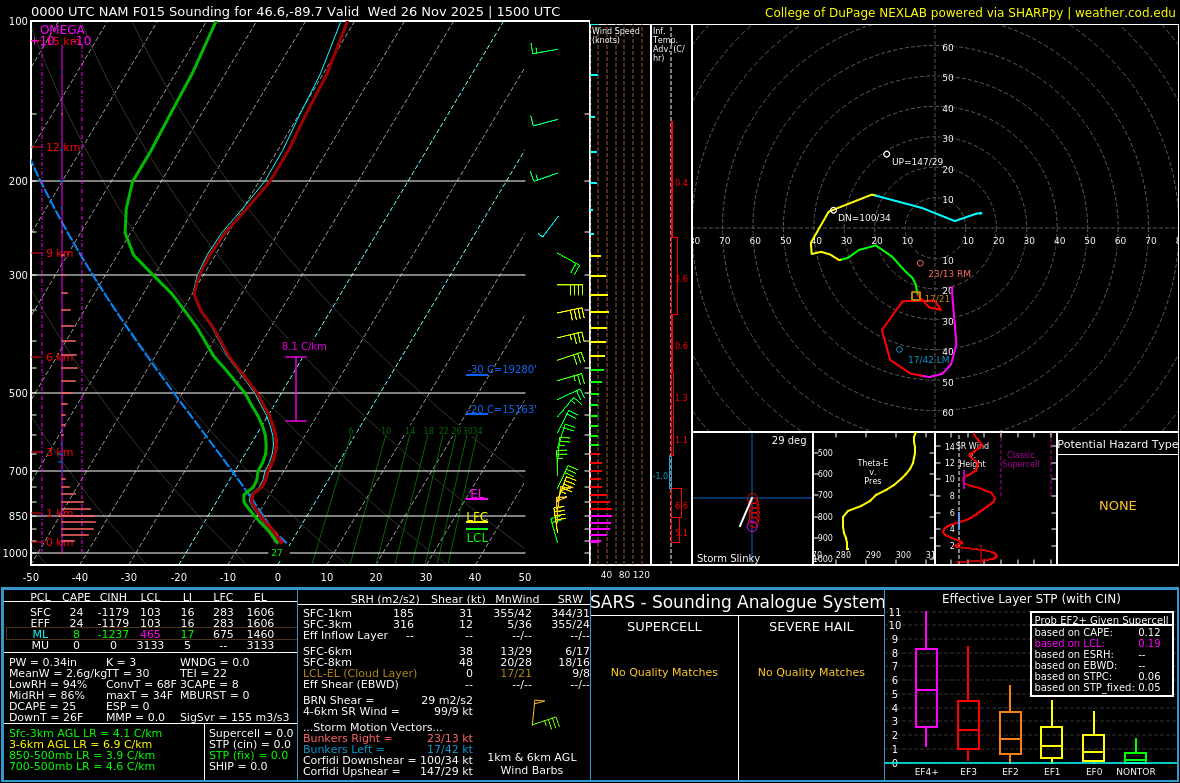Click the LCL-EL (Cloud Layer) row
1180x783 pixels.
point(446,673)
